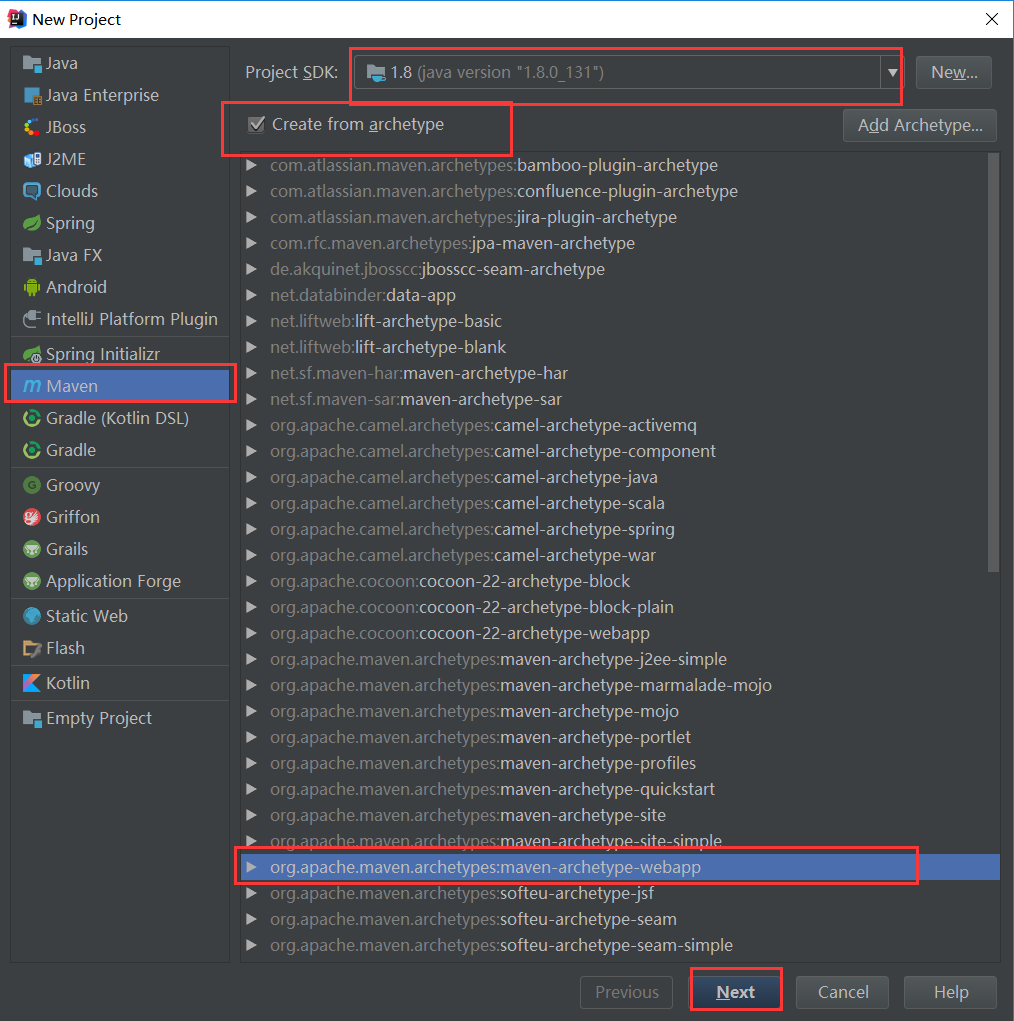Click the SDK folder icon in combo box
Image resolution: width=1014 pixels, height=1021 pixels.
(376, 72)
